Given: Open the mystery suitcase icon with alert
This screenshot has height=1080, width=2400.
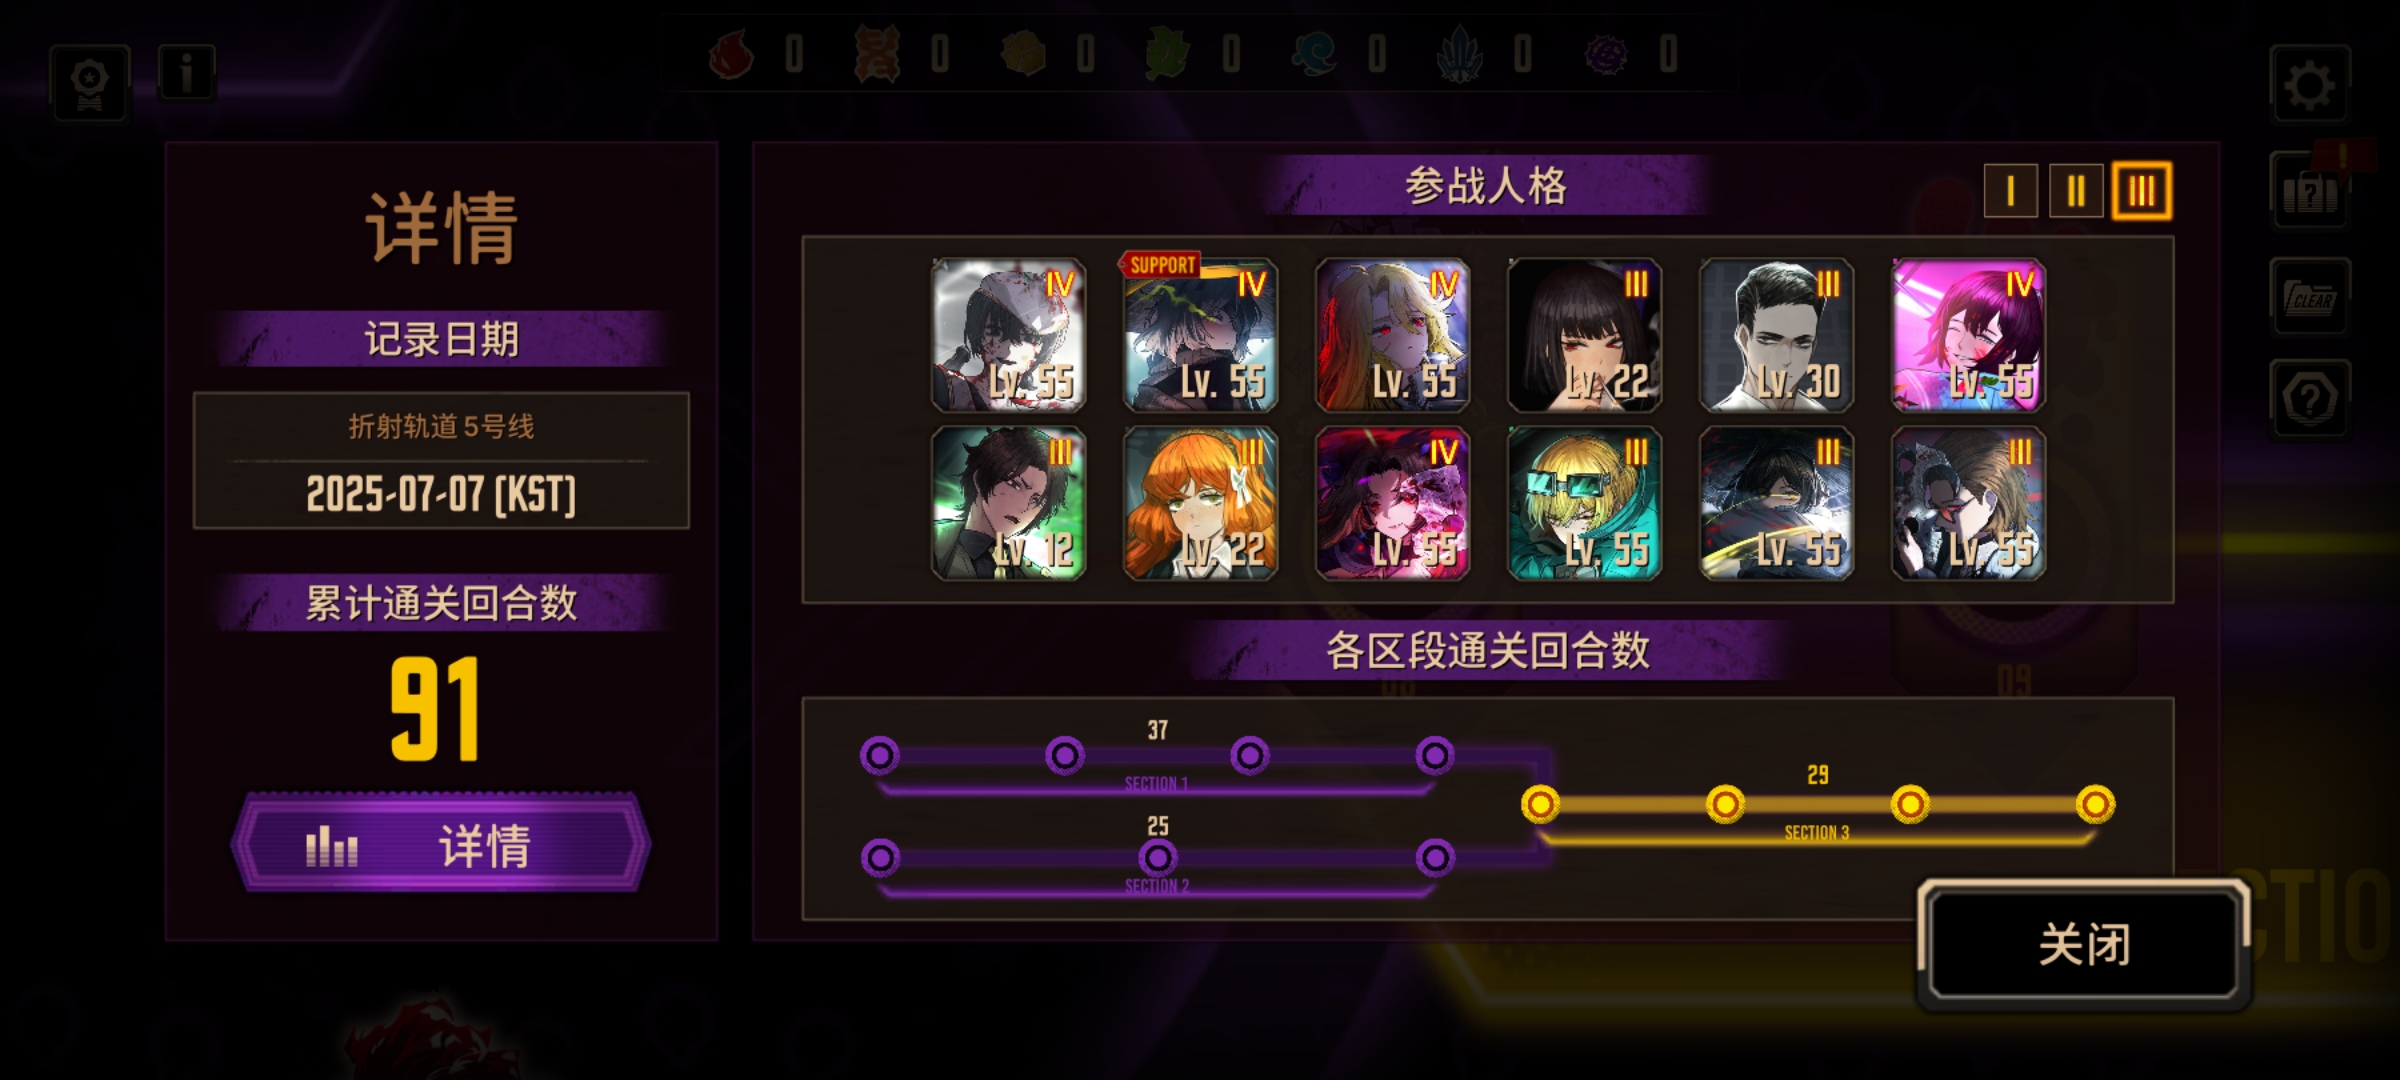Looking at the screenshot, I should 2310,189.
